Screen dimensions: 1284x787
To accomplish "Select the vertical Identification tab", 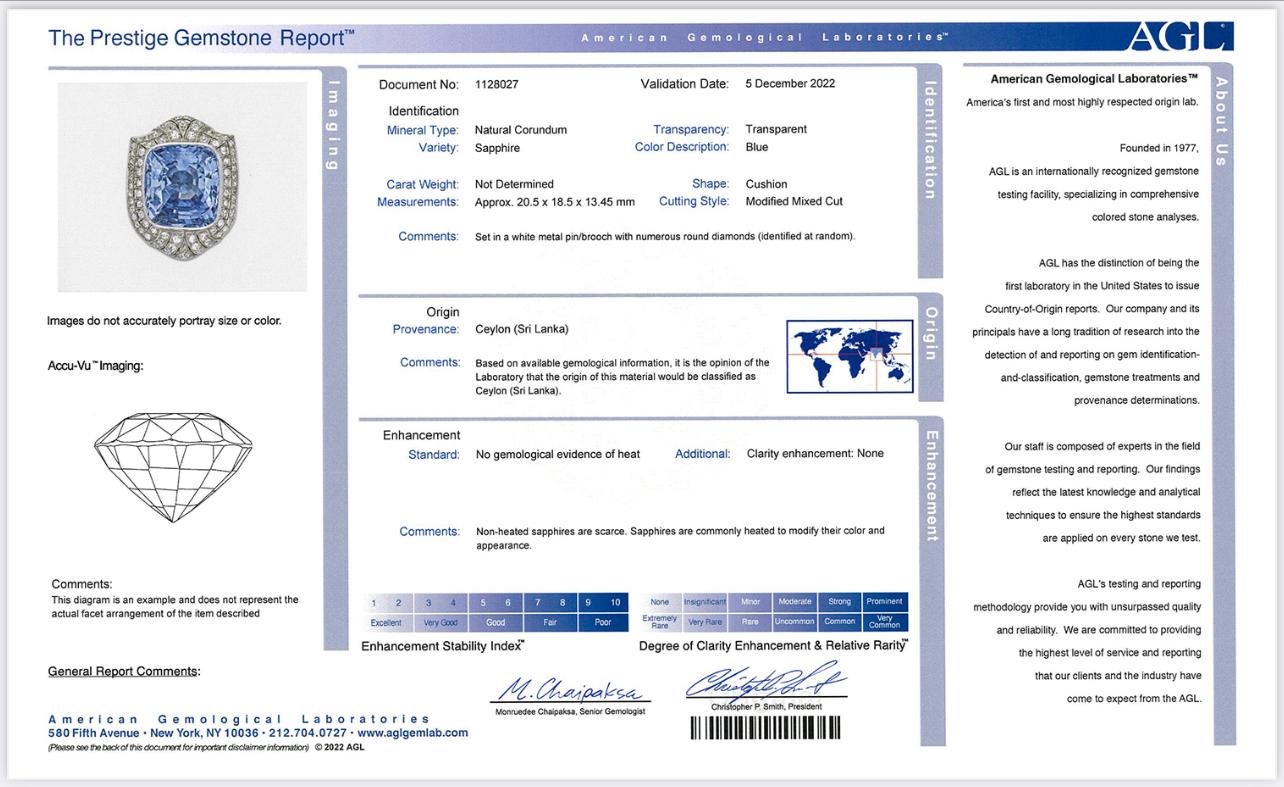I will coord(930,139).
